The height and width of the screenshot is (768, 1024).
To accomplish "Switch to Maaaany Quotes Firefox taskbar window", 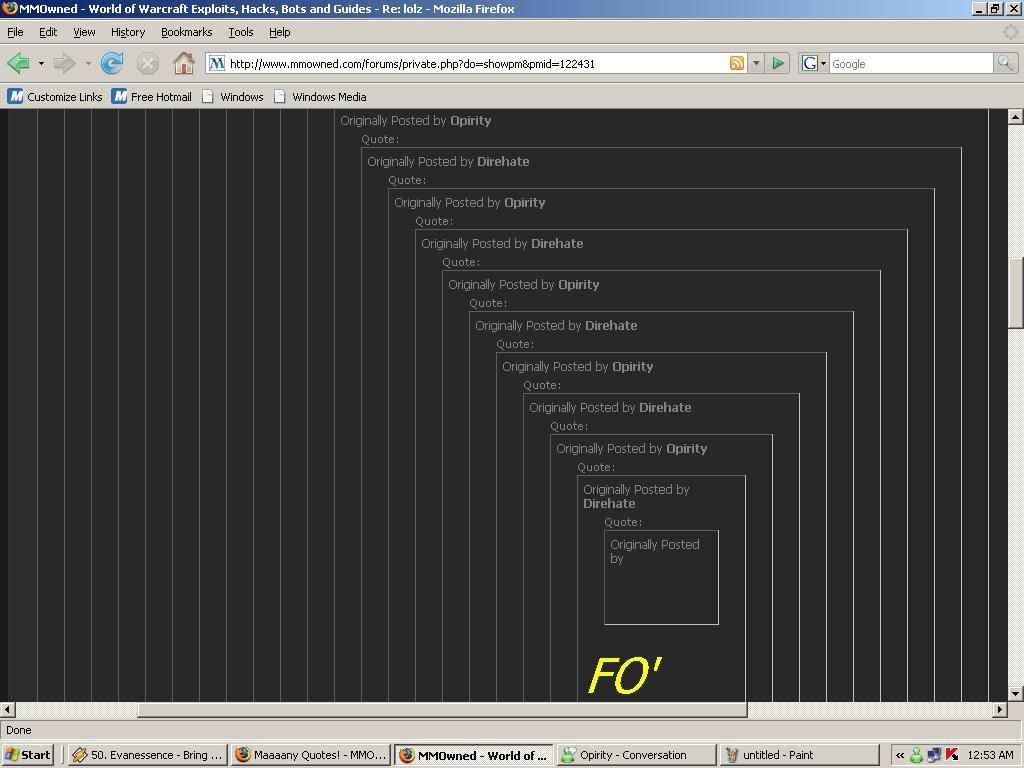I will pos(311,755).
